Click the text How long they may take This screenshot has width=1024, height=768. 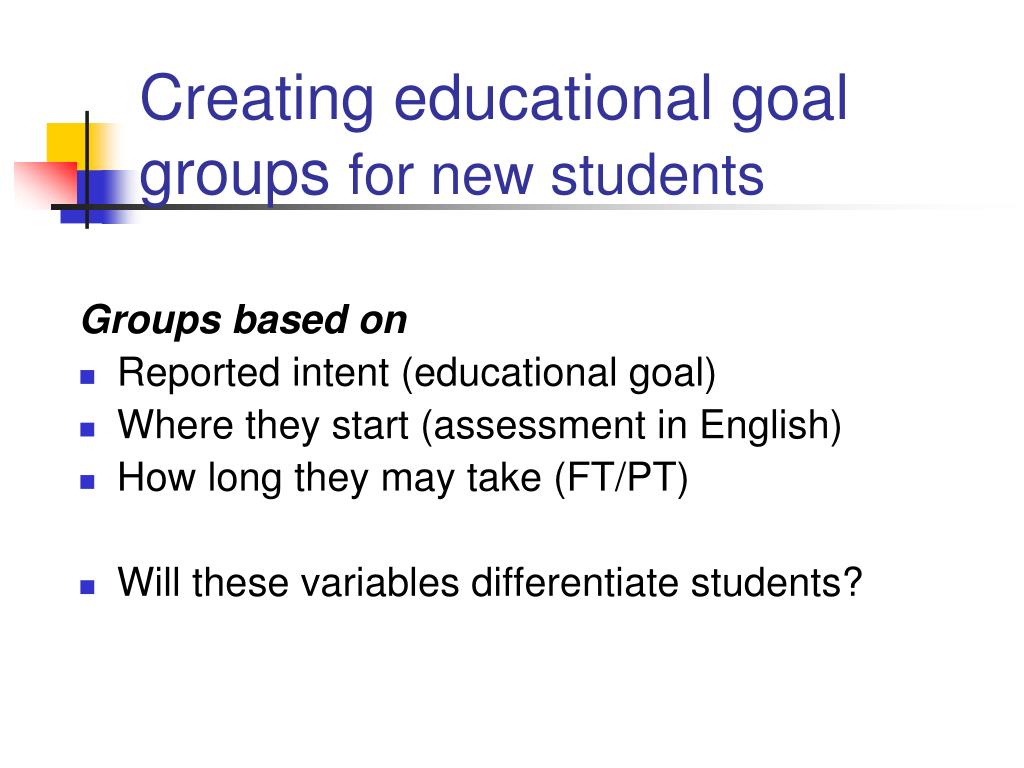[330, 479]
